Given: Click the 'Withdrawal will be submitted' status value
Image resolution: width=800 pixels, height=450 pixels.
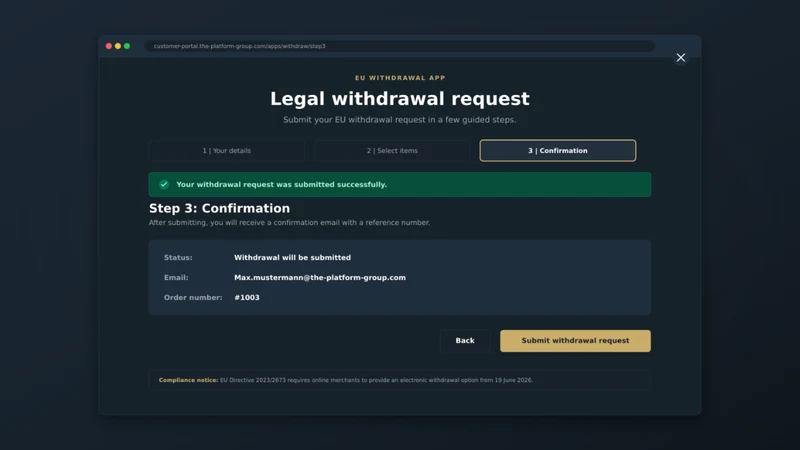Looking at the screenshot, I should coord(292,258).
